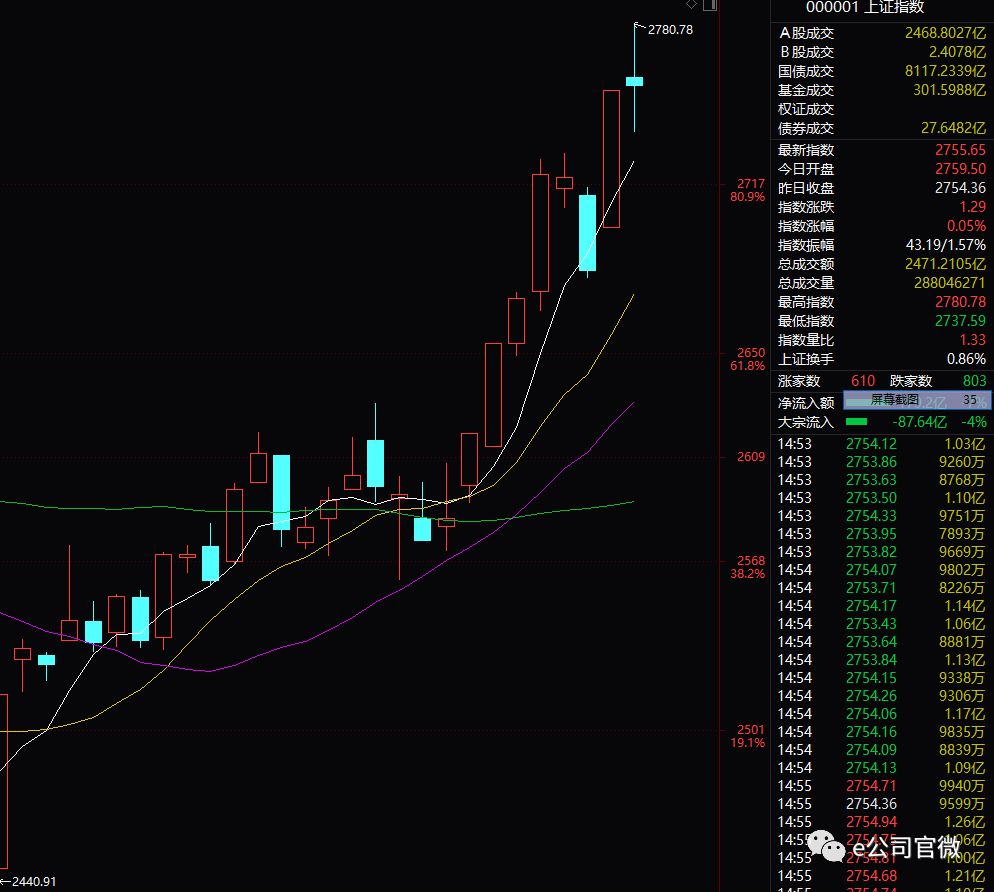Click the diamond marker icon above the chart
This screenshot has height=892, width=994.
[692, 4]
